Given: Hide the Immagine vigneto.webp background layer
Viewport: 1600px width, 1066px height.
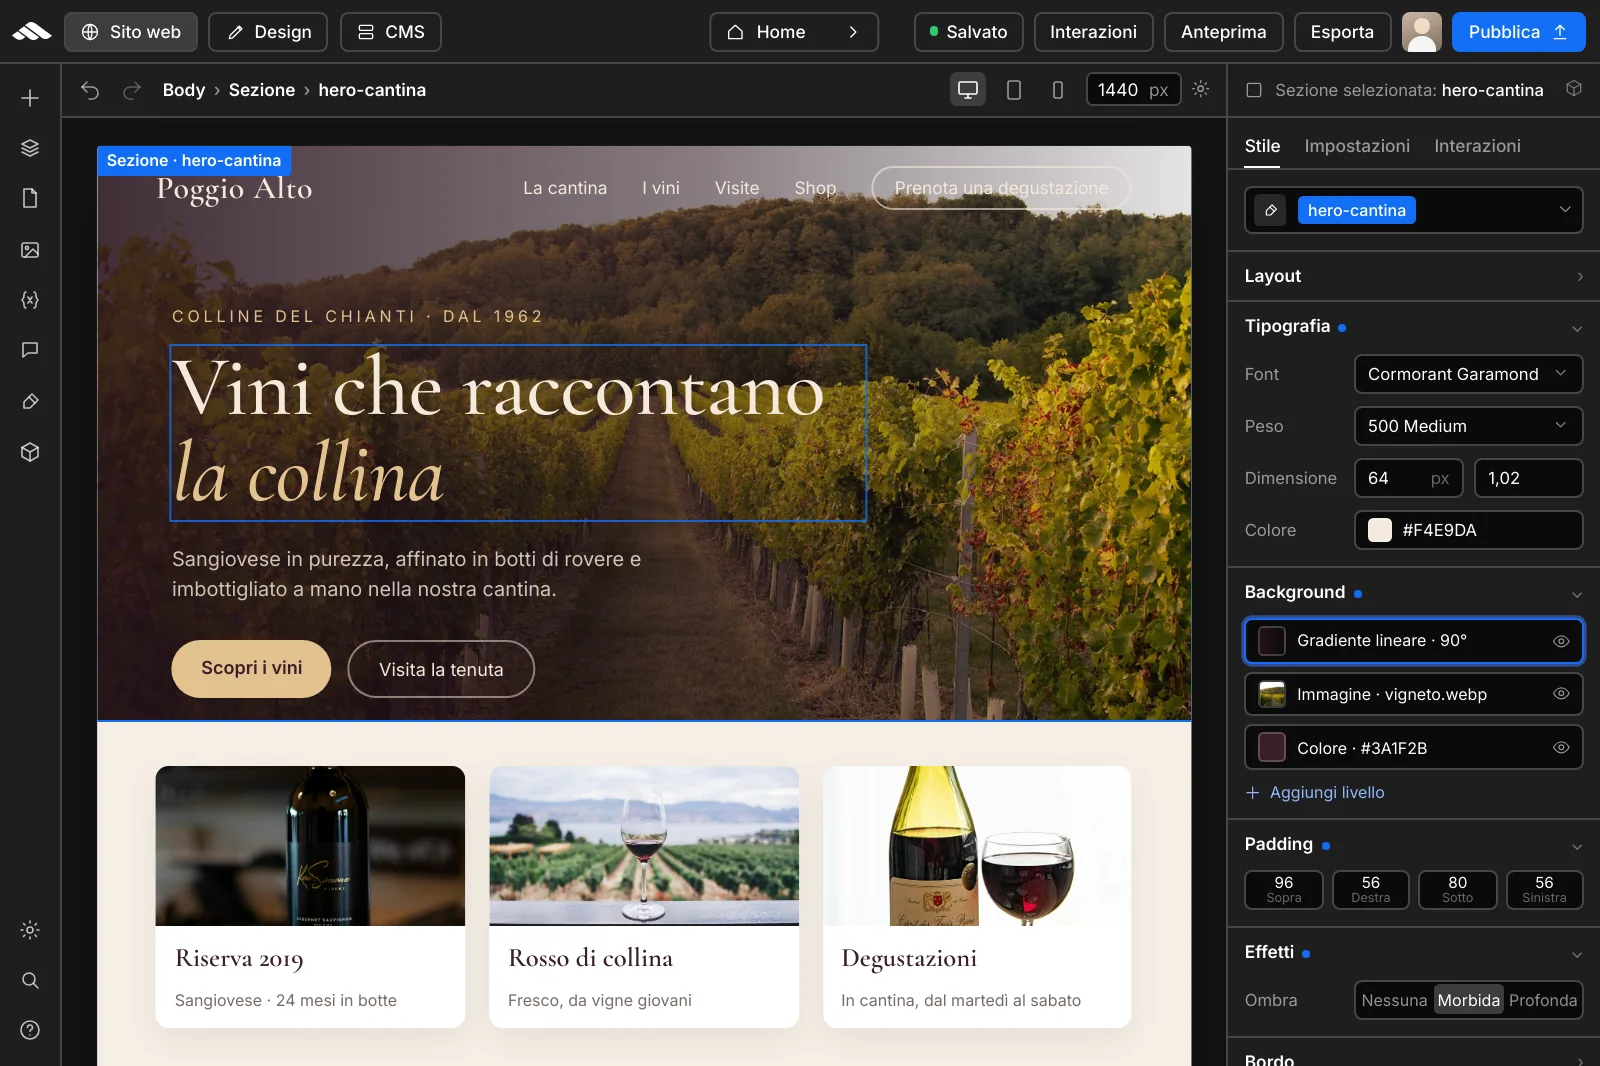Looking at the screenshot, I should click(x=1561, y=694).
